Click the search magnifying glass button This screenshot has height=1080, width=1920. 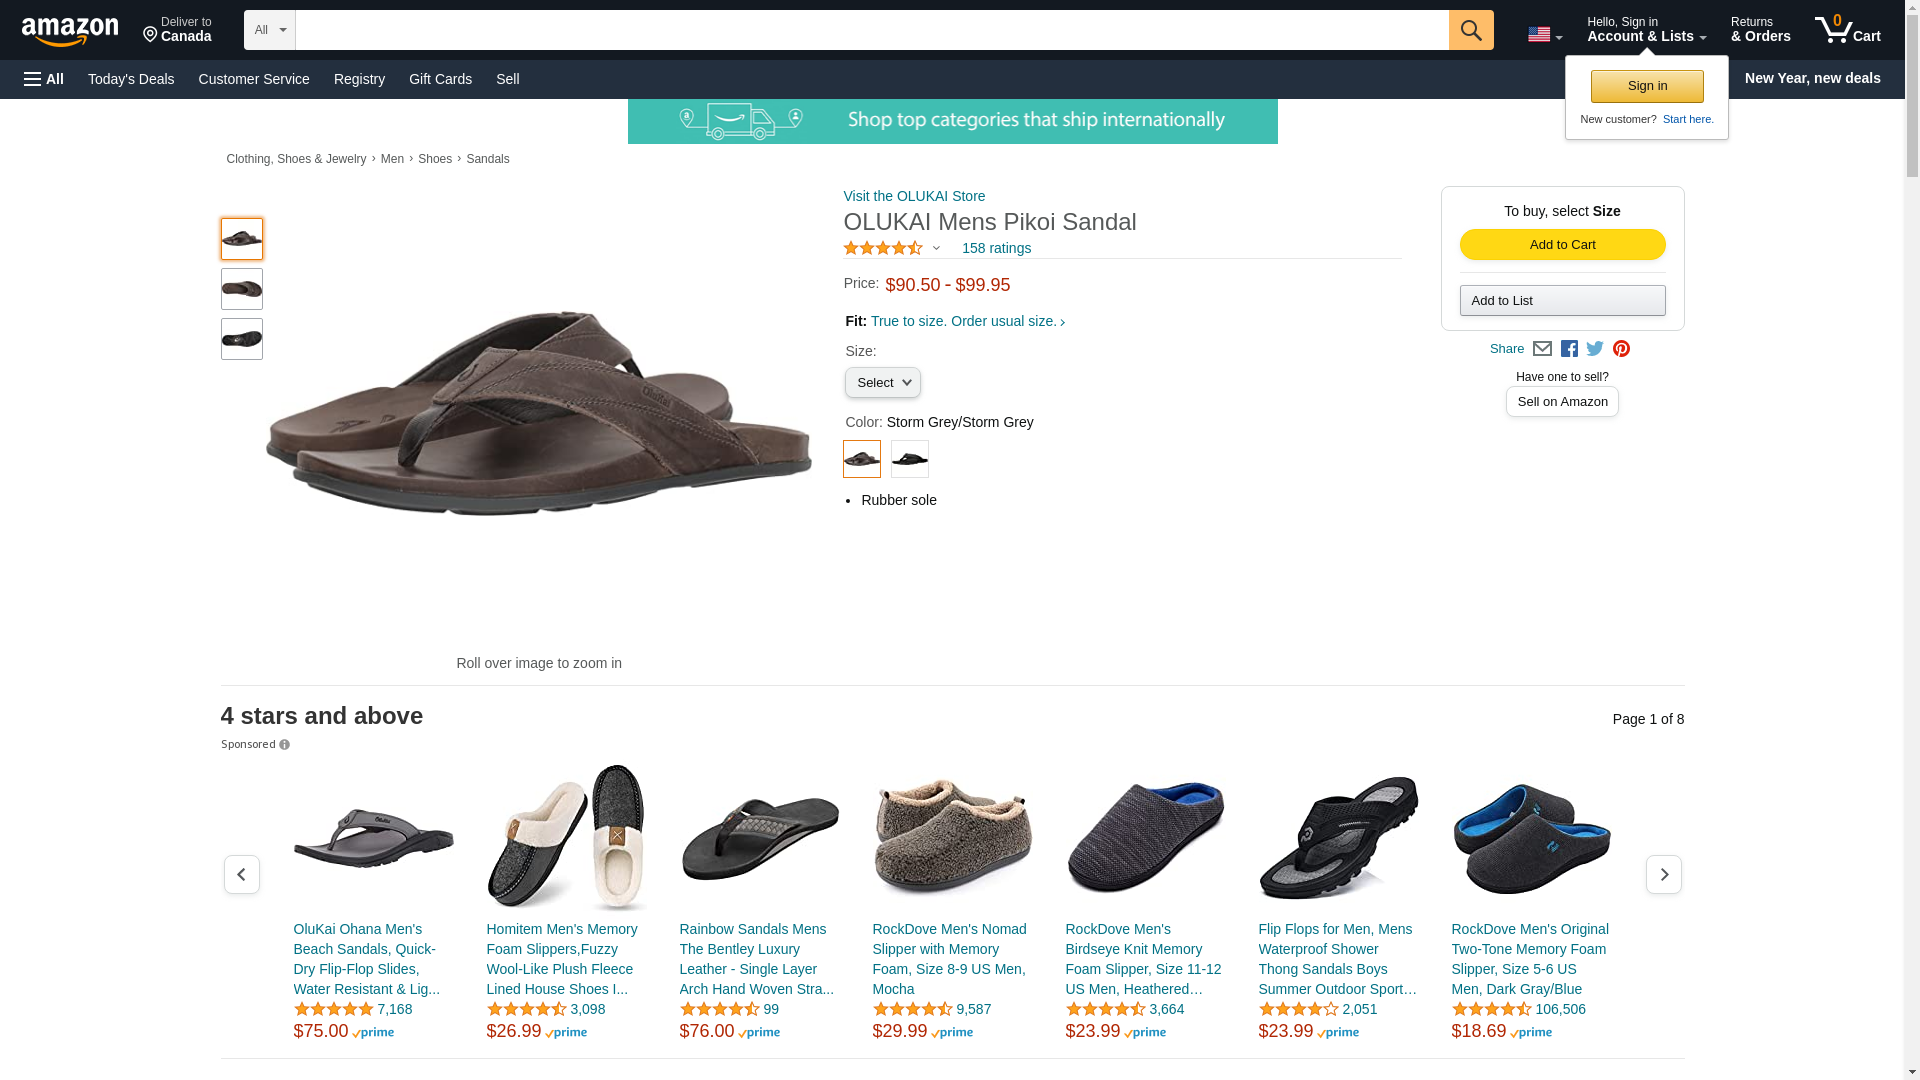[1470, 30]
